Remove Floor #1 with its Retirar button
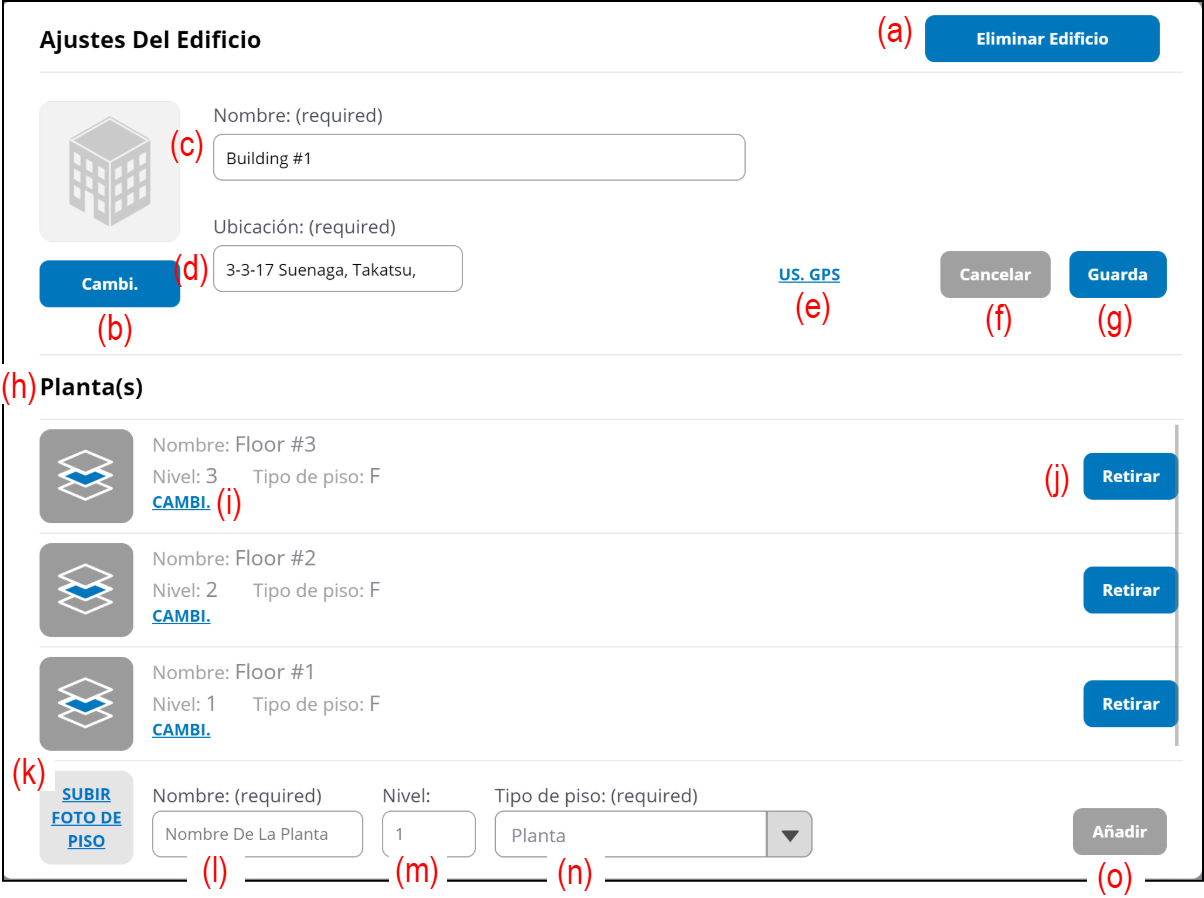 click(1130, 704)
